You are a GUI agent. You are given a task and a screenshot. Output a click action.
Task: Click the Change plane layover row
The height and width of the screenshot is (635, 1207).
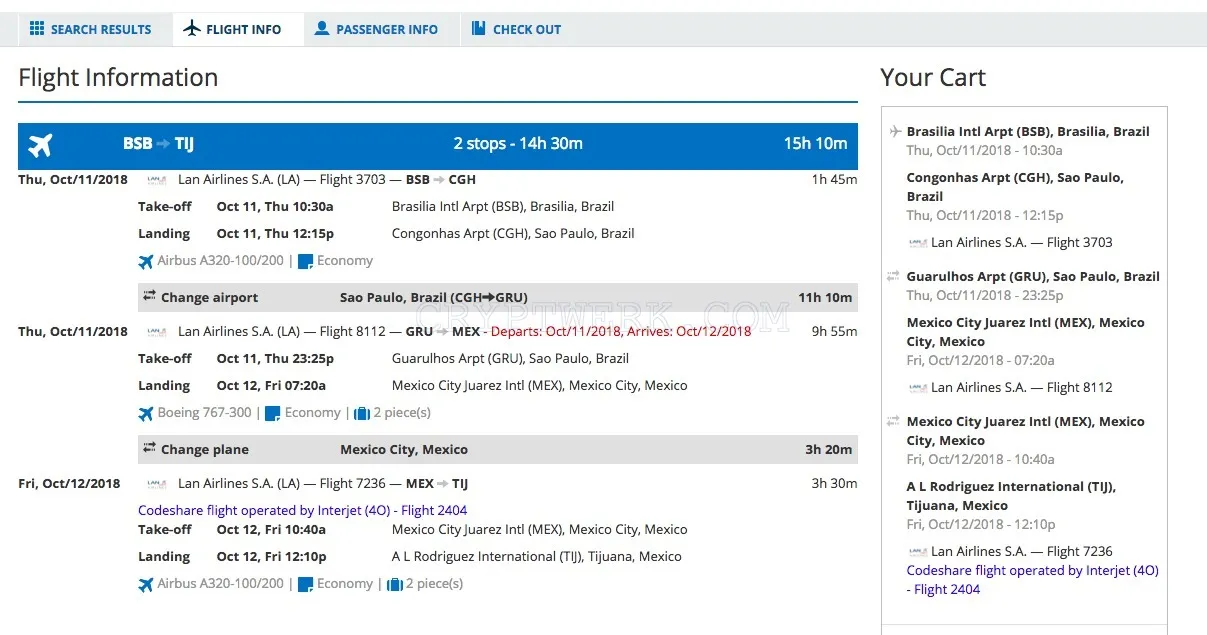498,449
